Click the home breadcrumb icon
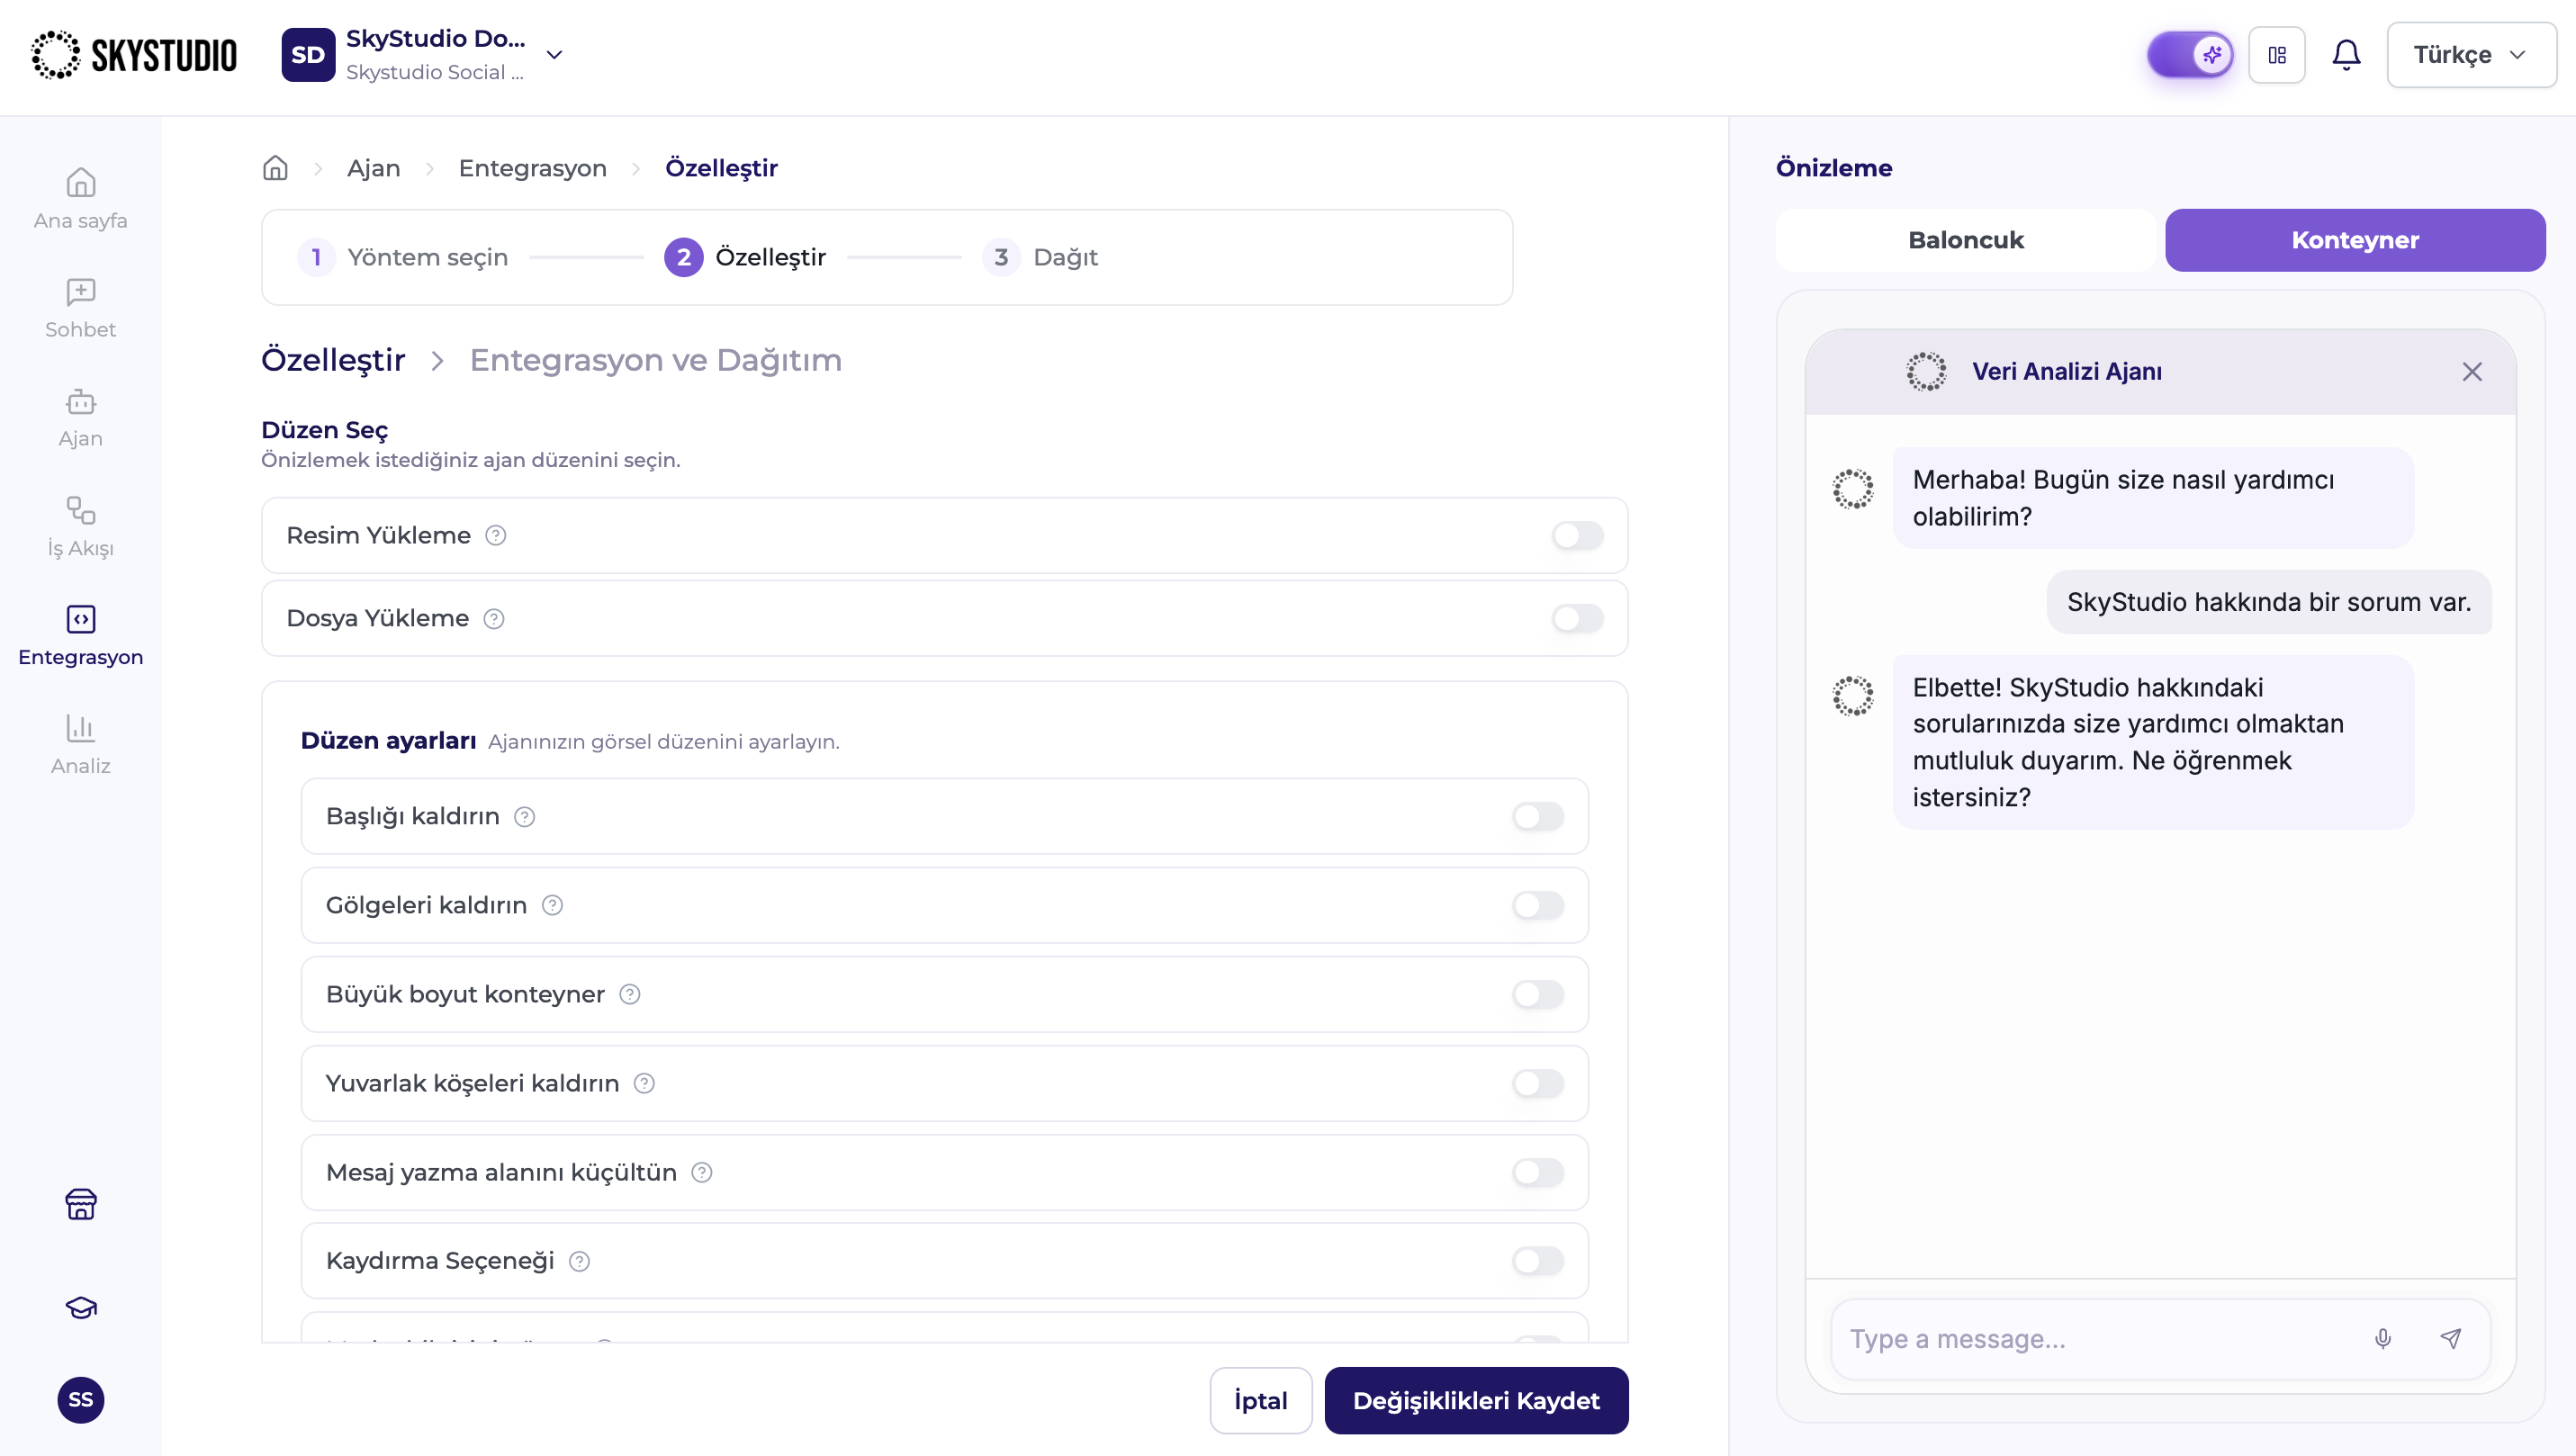 275,168
